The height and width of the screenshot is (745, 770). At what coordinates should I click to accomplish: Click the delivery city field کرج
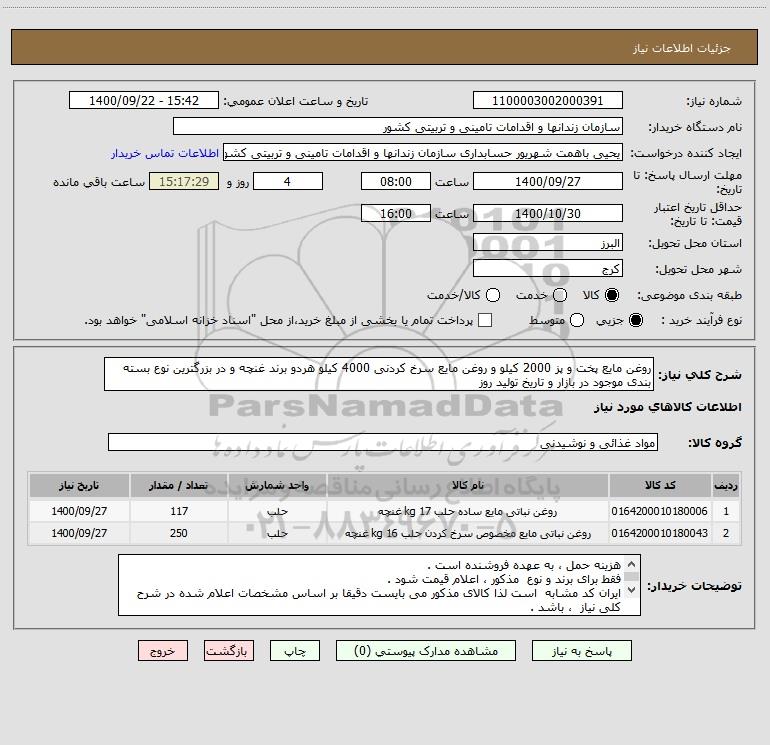tap(548, 268)
